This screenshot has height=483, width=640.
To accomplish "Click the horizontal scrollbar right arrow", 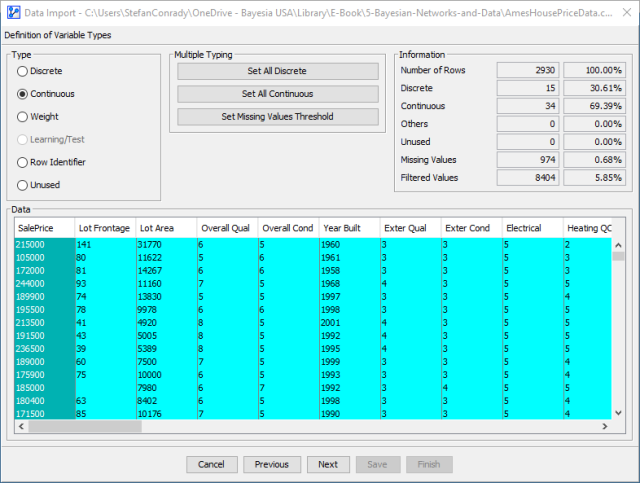I will coord(605,426).
